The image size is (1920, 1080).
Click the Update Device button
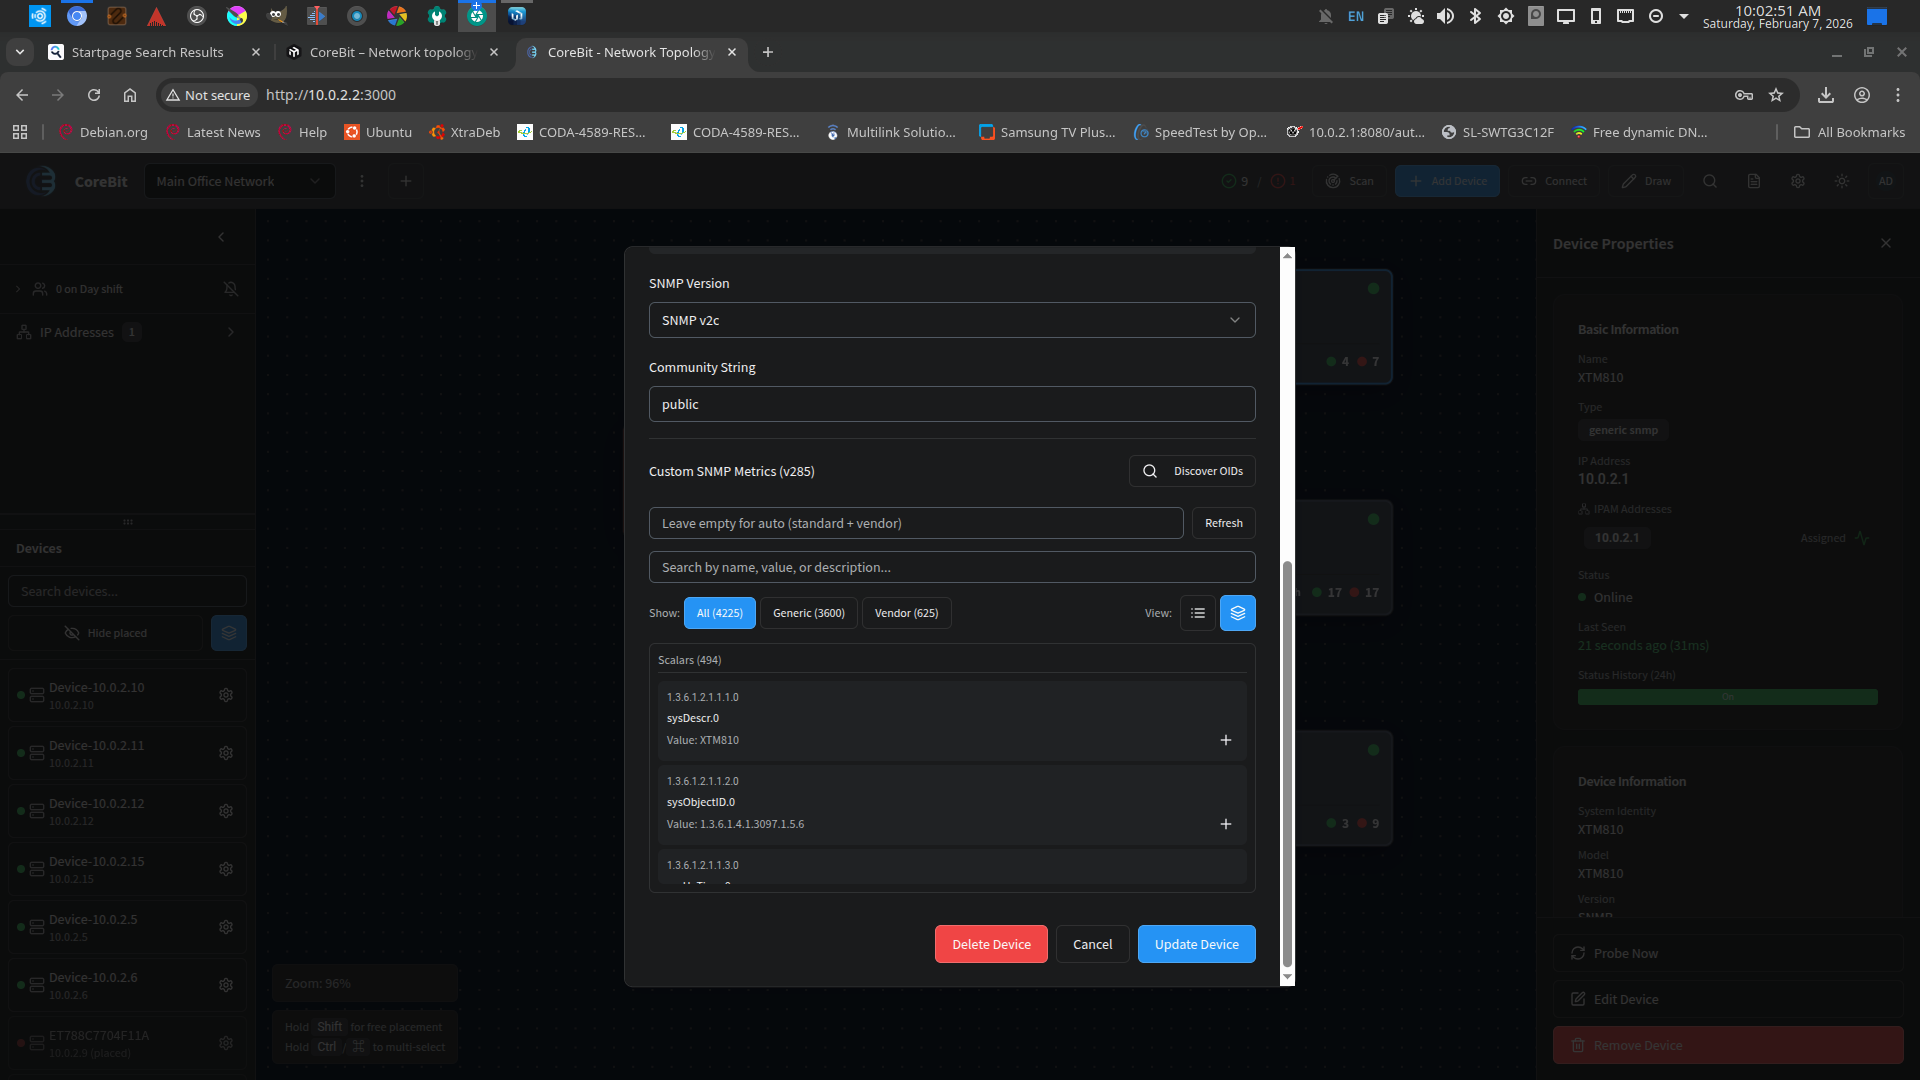1196,944
